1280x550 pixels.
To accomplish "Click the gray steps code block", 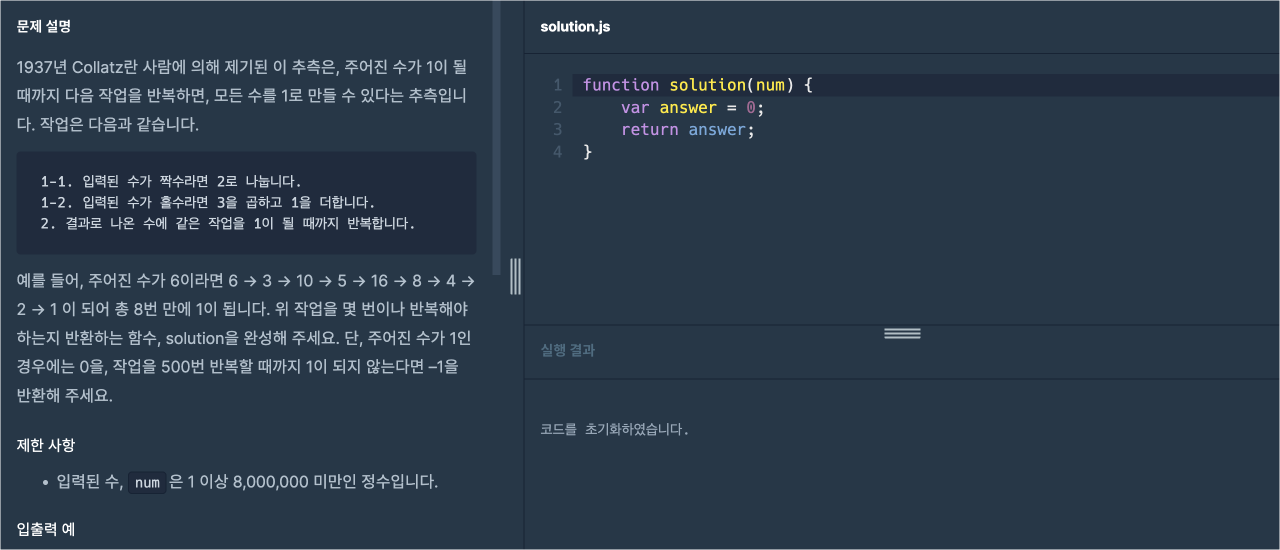I will tap(246, 203).
